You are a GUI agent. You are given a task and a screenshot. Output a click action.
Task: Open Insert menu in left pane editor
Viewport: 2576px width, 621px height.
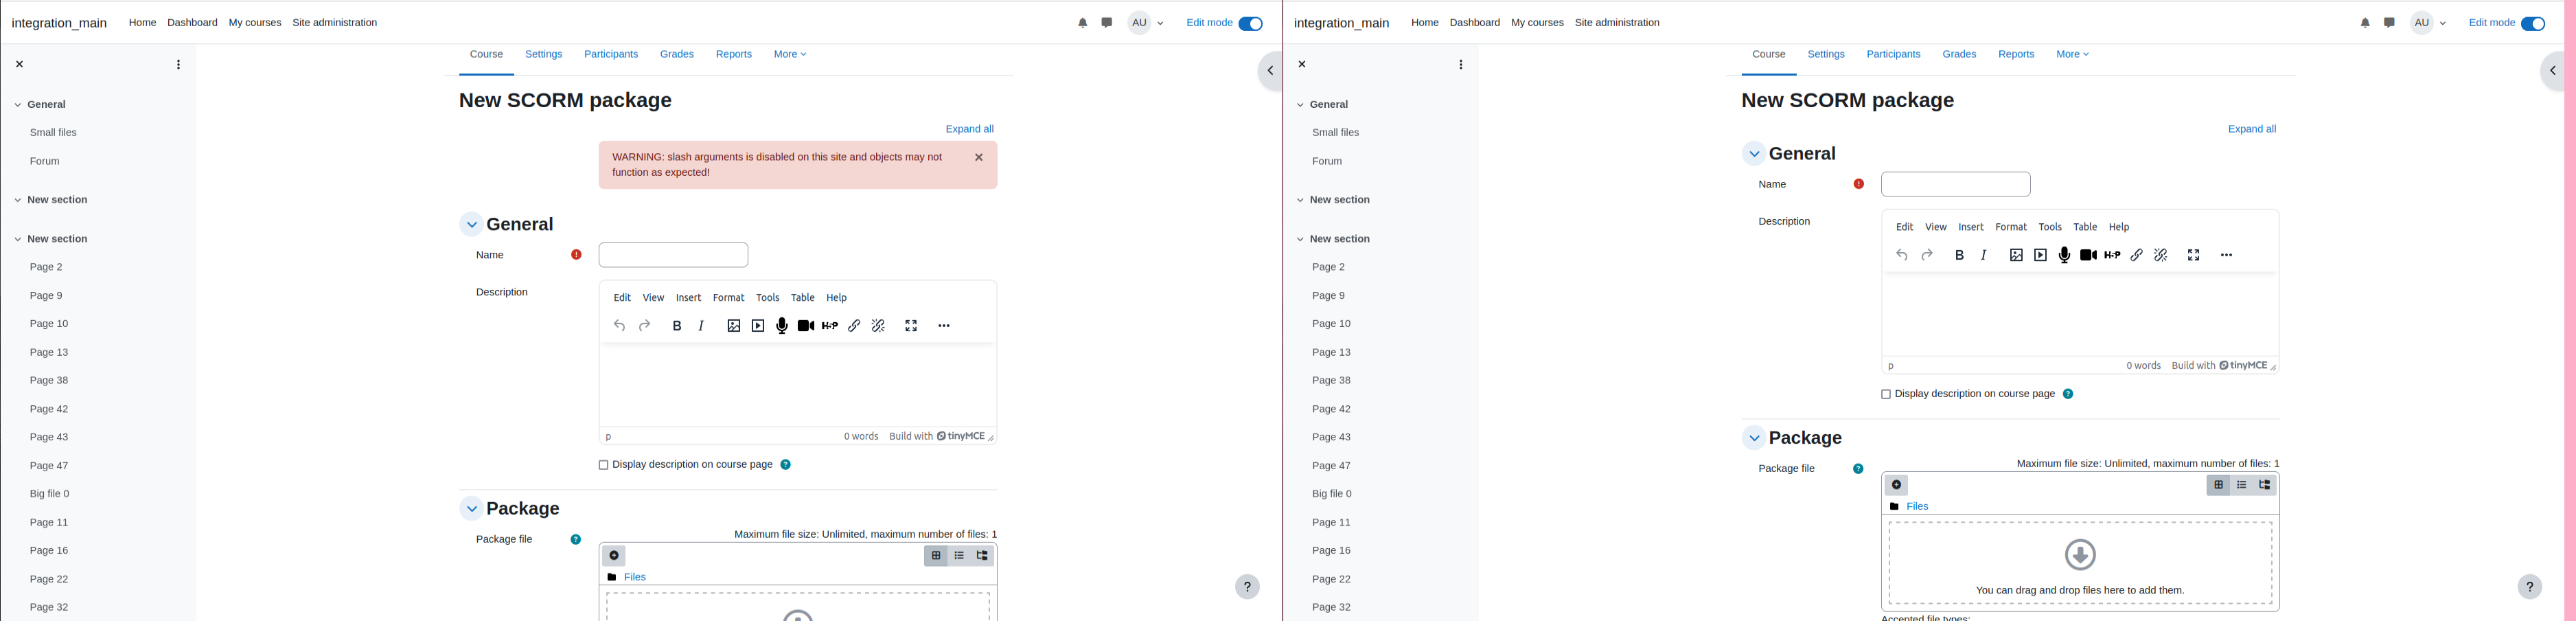689,298
